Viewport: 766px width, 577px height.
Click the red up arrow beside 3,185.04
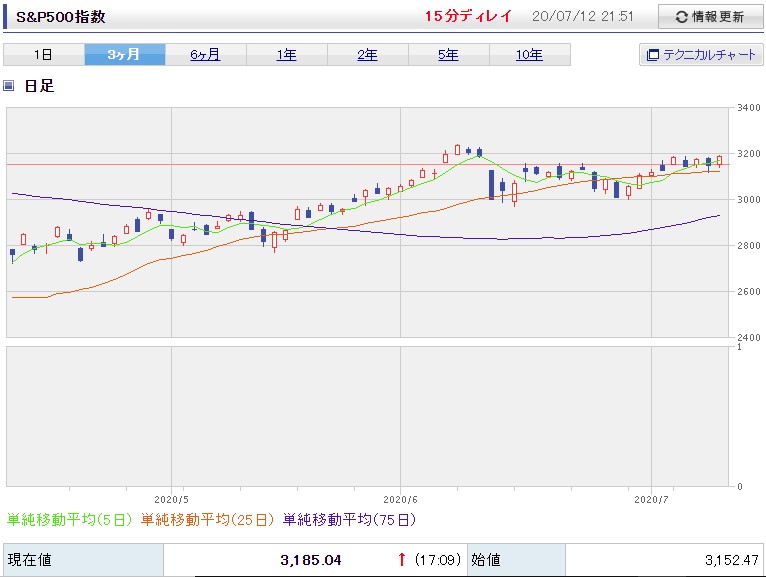pos(402,559)
